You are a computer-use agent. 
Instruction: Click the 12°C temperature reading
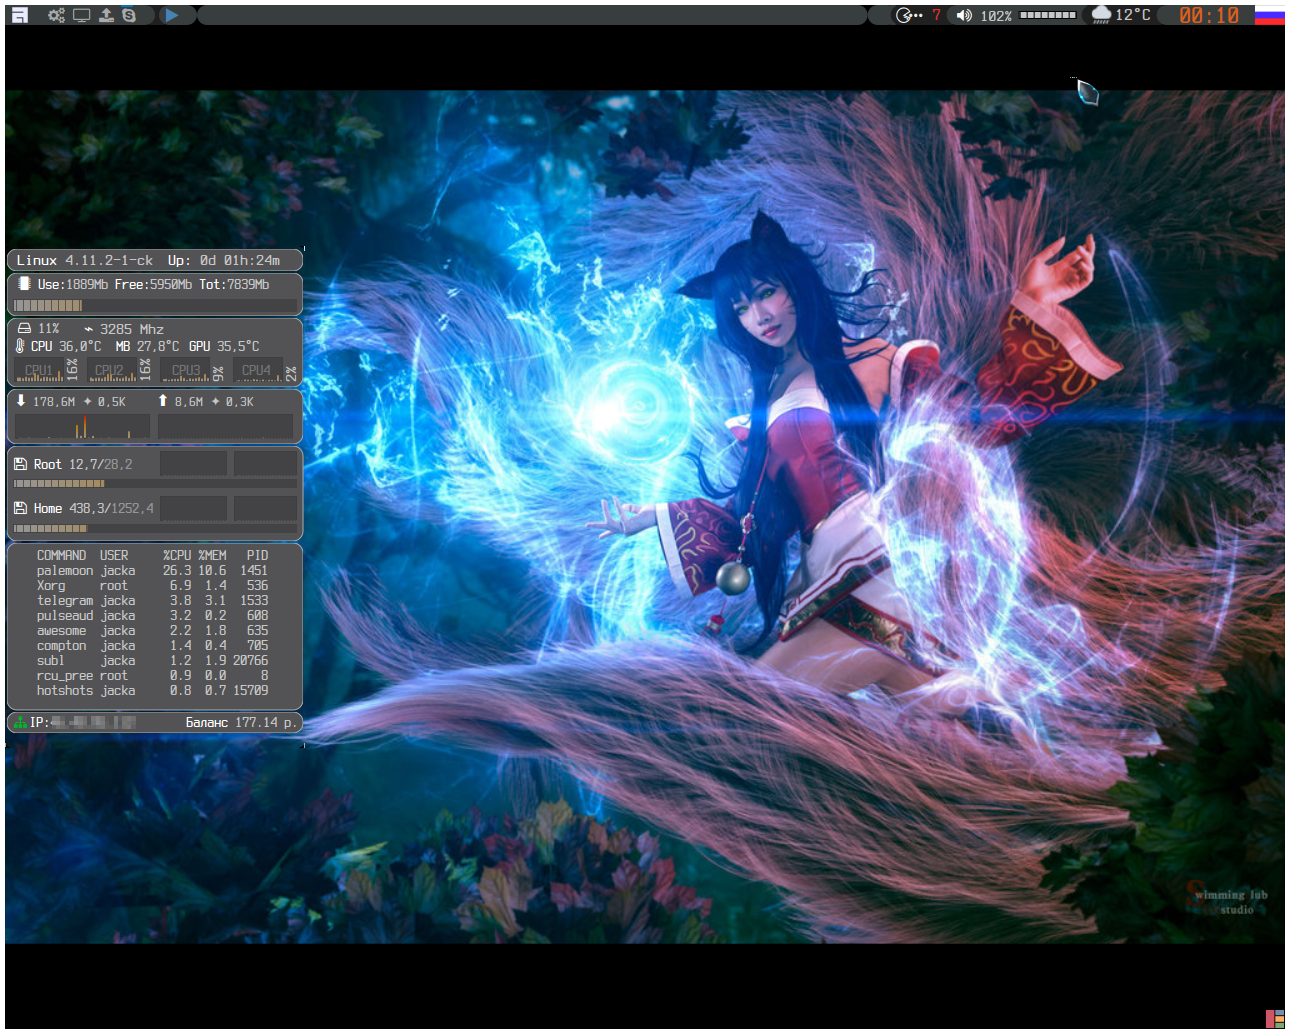pos(1133,15)
